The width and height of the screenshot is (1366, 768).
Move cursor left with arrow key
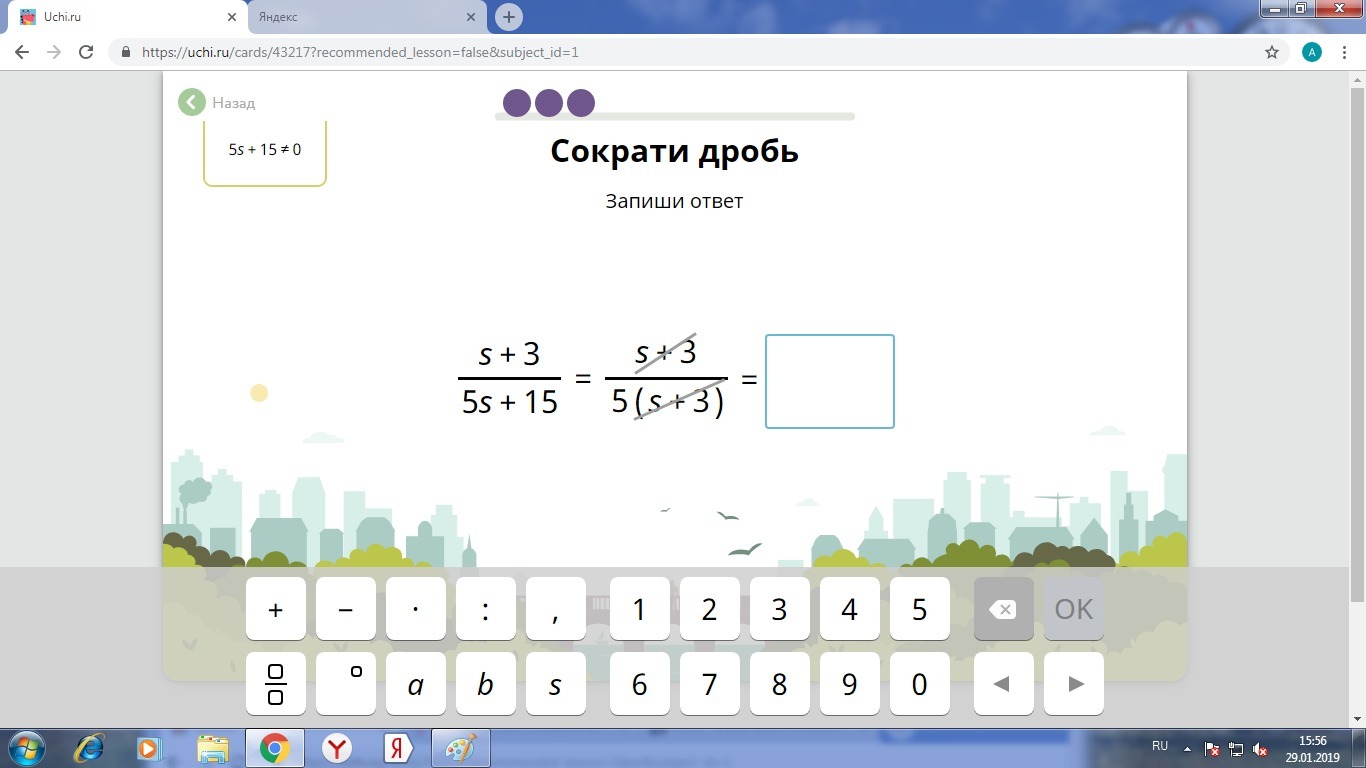pyautogui.click(x=1004, y=684)
